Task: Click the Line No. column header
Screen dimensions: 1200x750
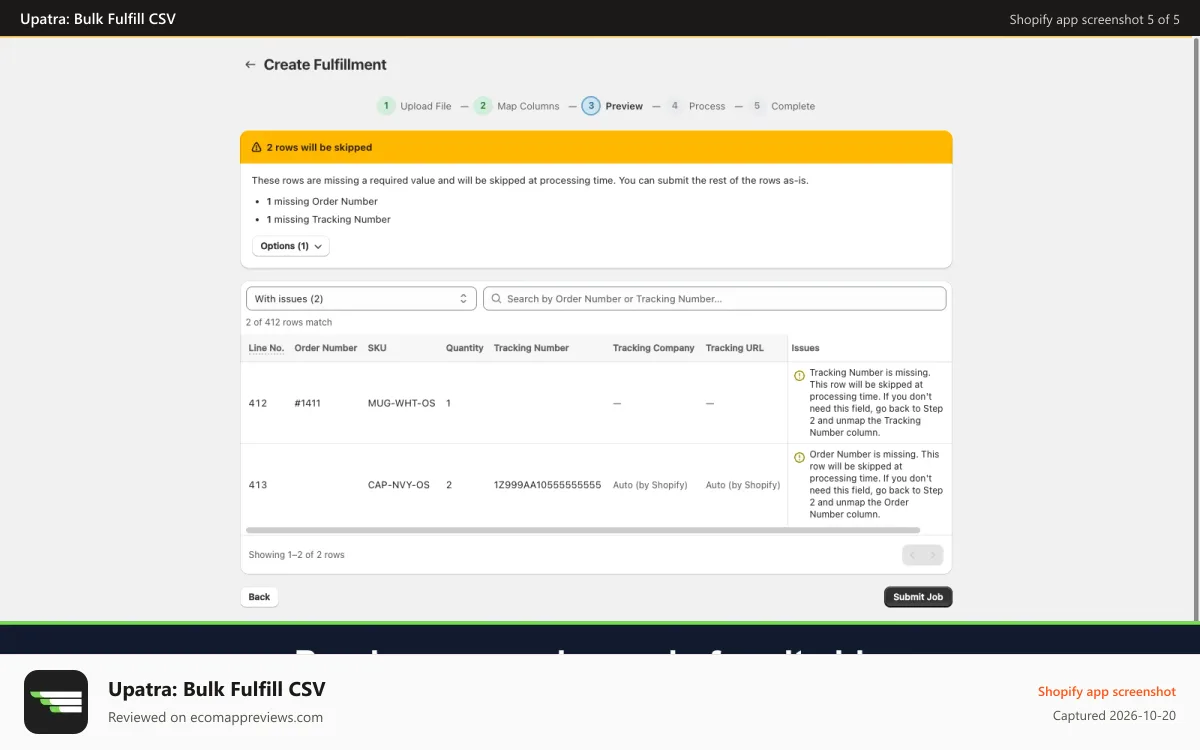Action: tap(266, 348)
